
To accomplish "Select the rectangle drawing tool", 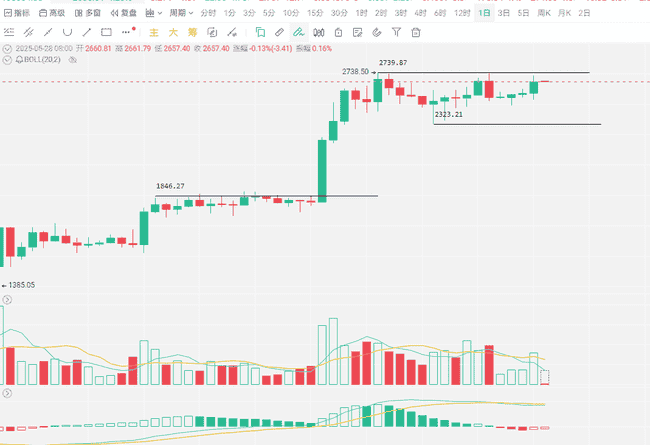I will 107,32.
